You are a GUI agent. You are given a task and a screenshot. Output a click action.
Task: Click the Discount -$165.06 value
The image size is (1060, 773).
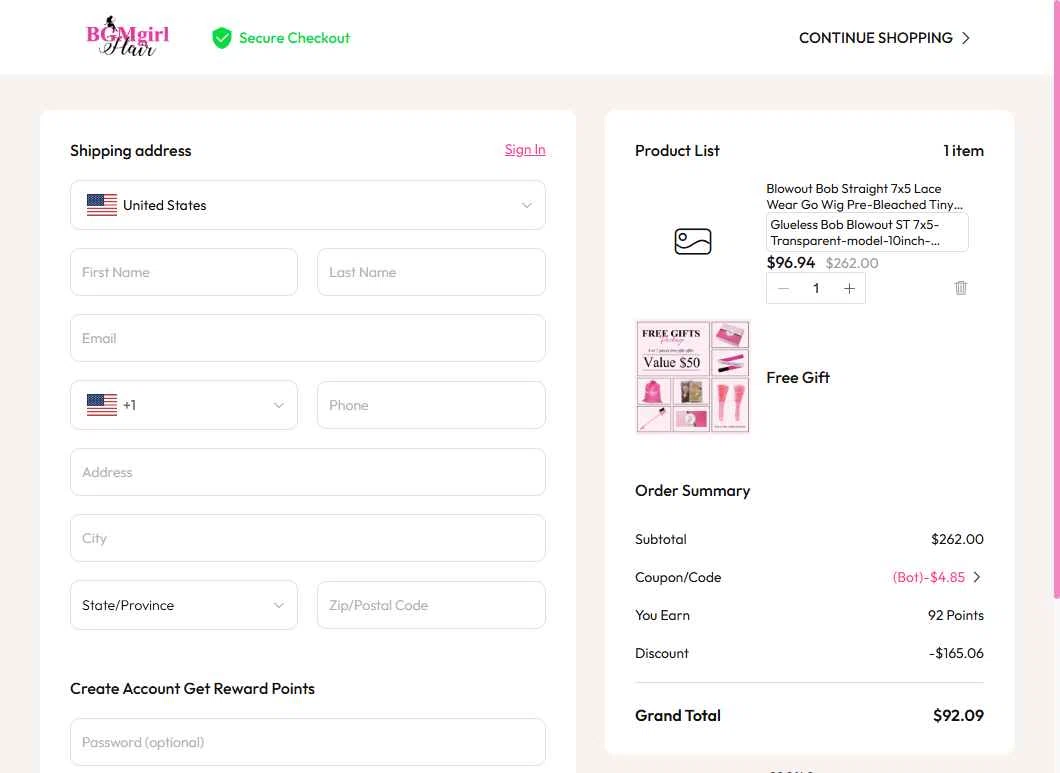pos(956,653)
